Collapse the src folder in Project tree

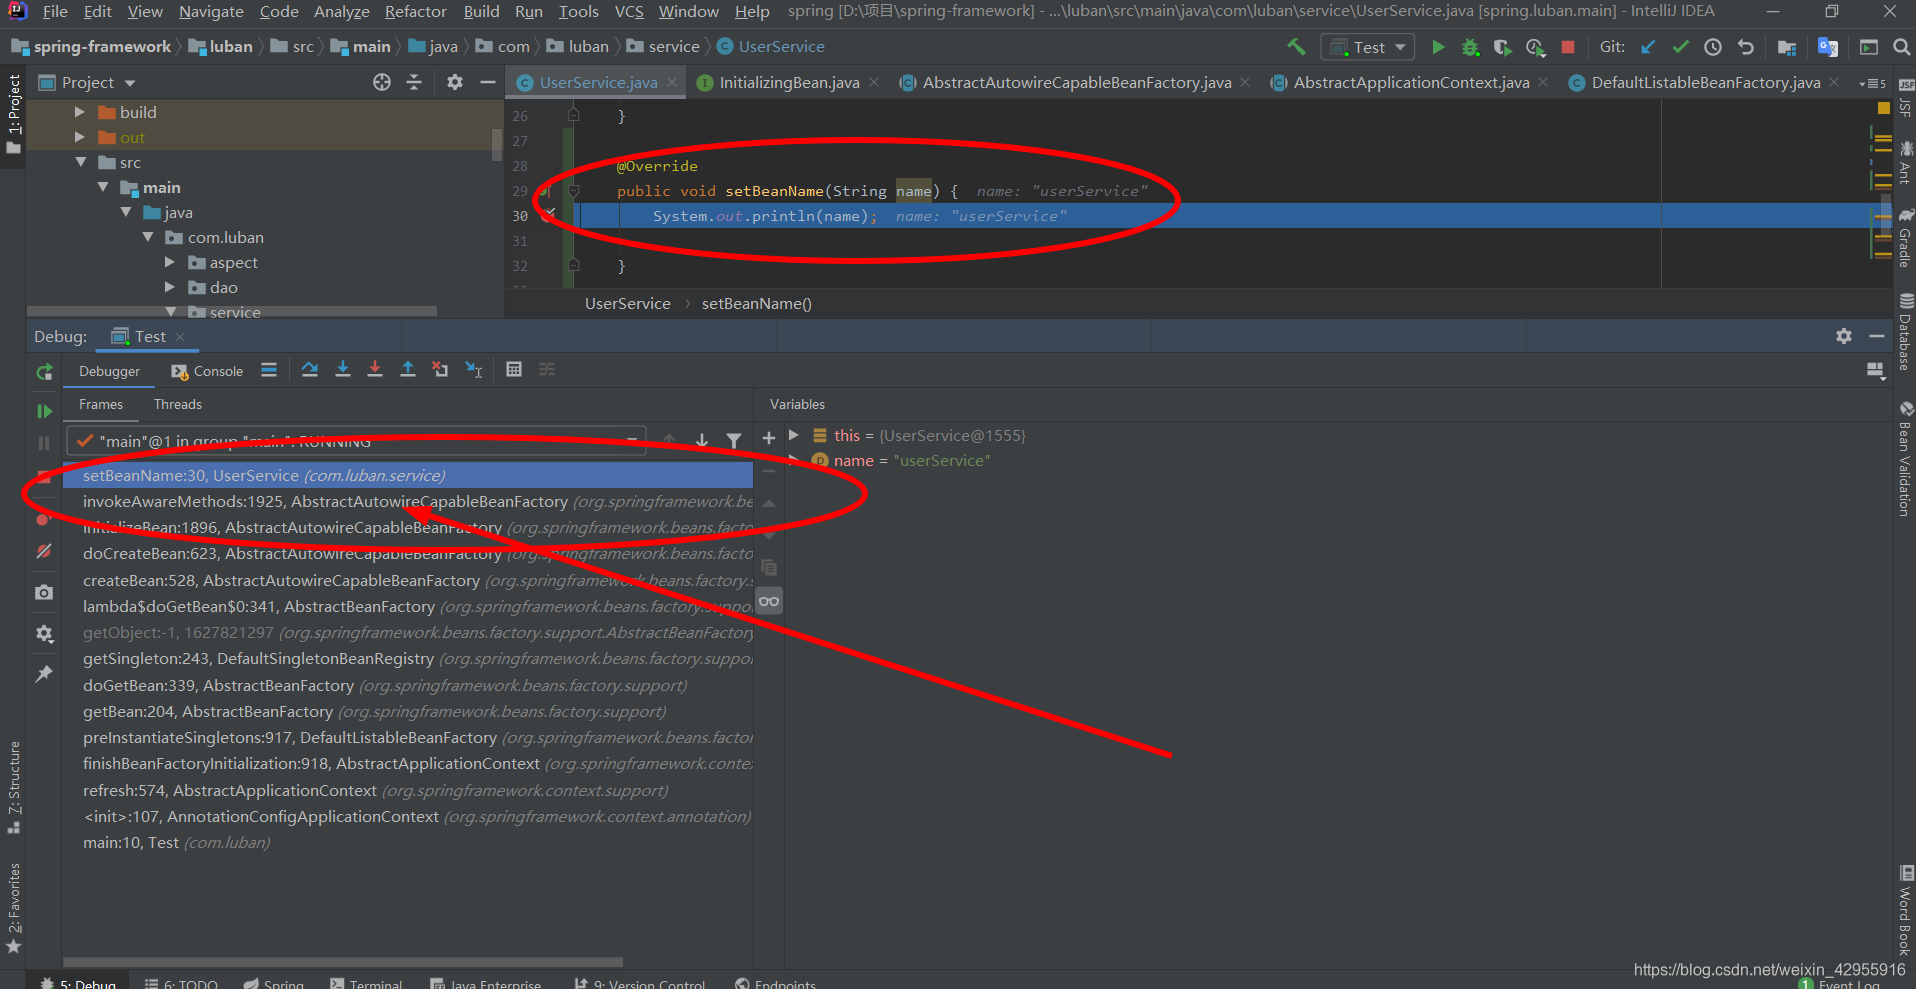(x=82, y=162)
